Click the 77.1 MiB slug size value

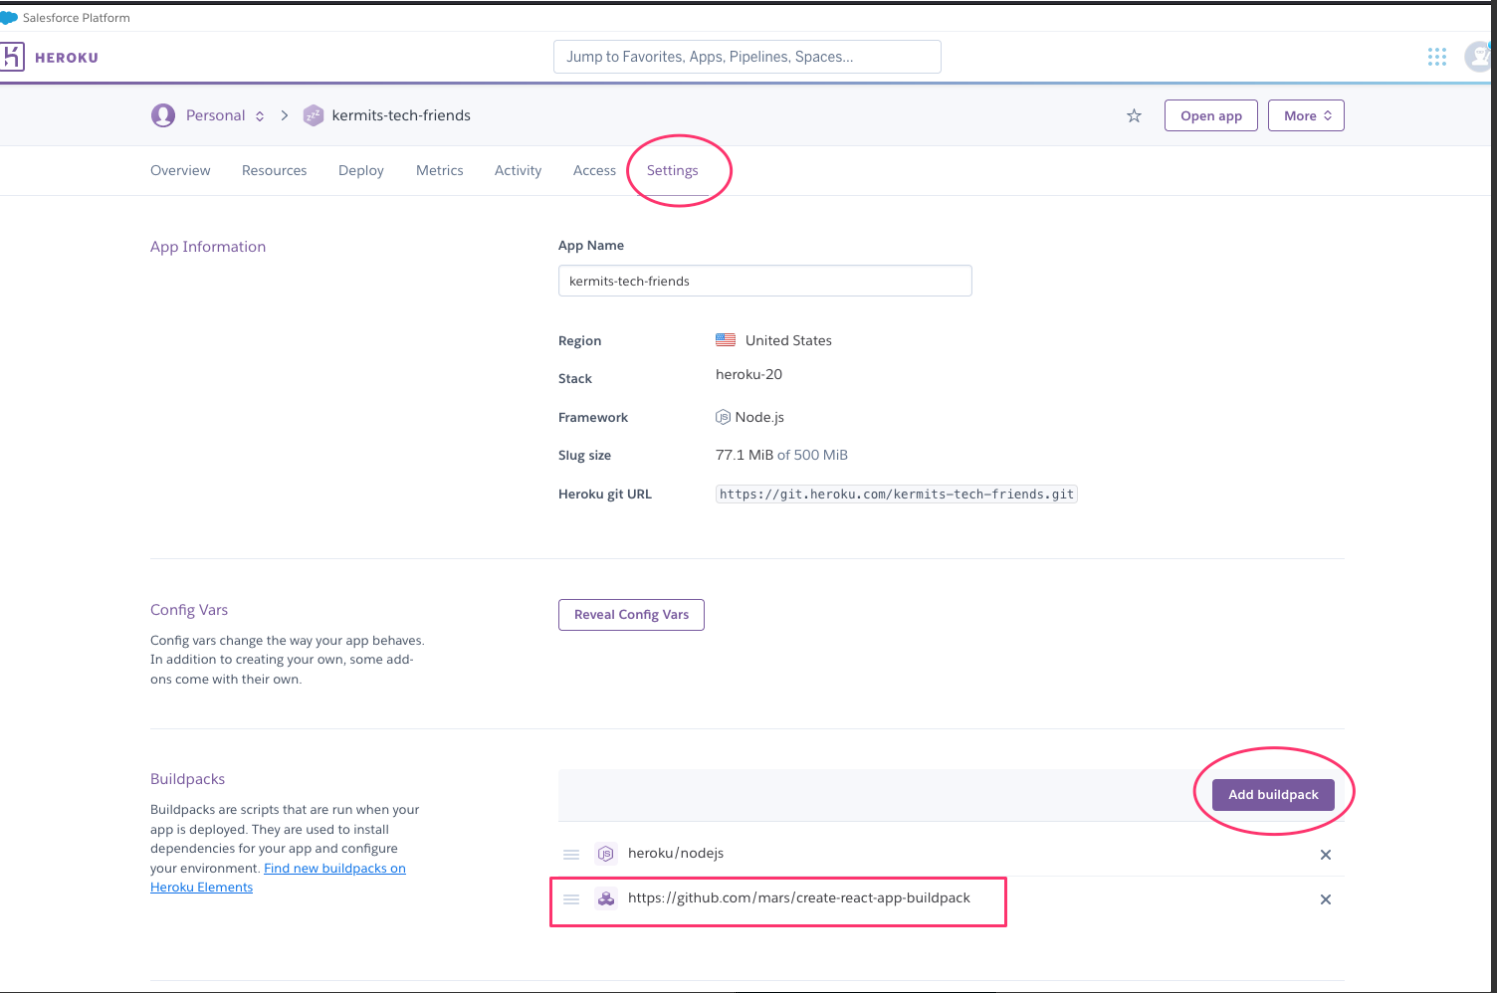click(x=744, y=455)
